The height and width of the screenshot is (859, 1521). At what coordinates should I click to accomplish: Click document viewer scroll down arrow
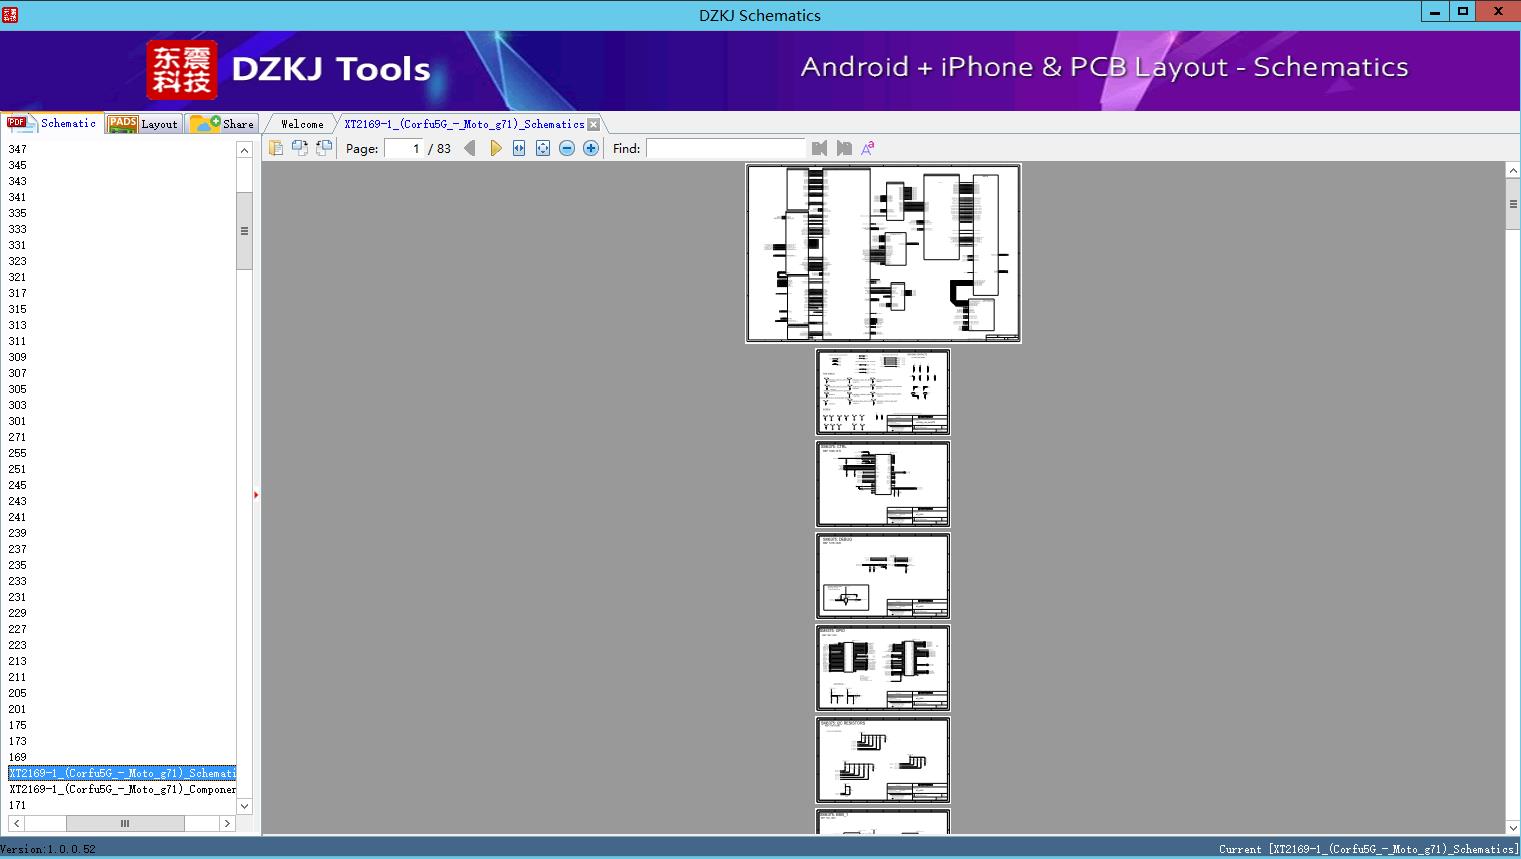1513,827
